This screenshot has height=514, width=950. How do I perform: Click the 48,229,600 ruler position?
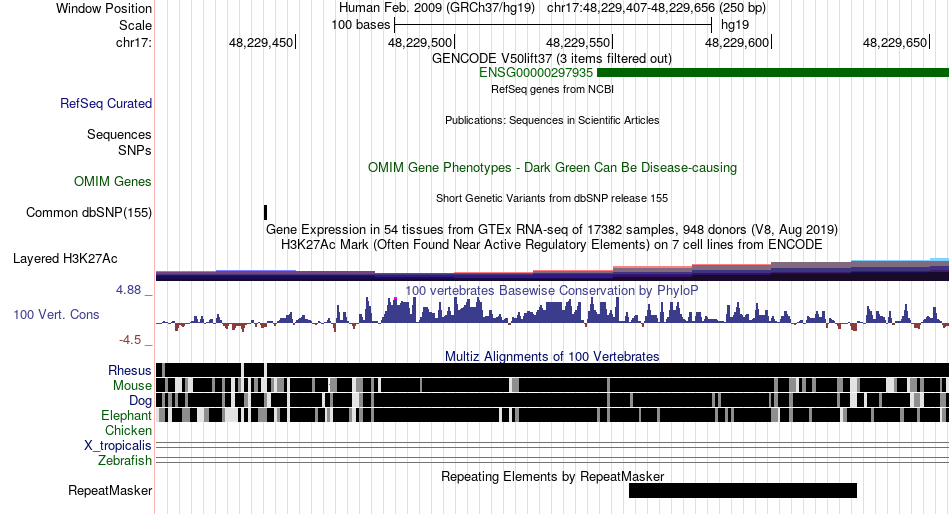[737, 42]
